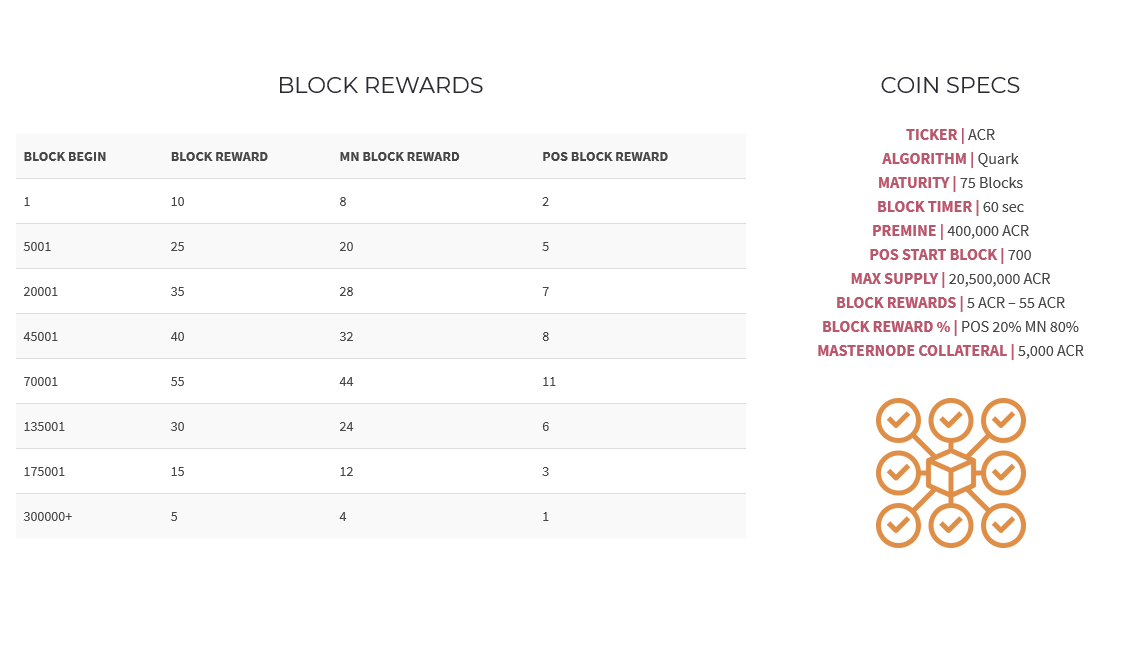Click the bottom-center checkmark circle icon

click(x=951, y=526)
